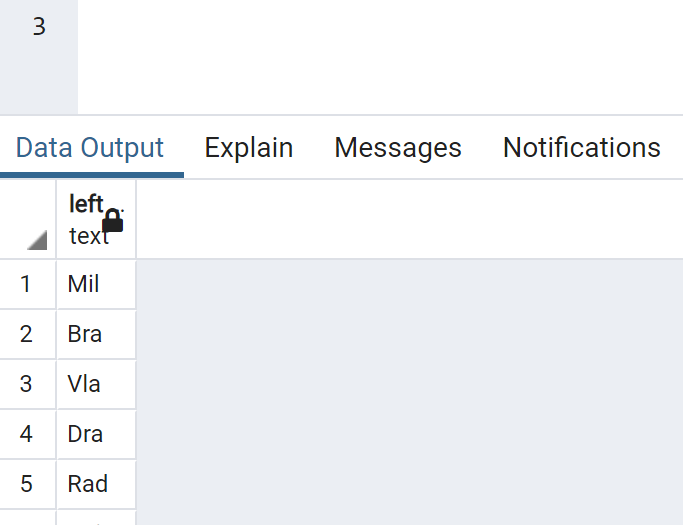The height and width of the screenshot is (525, 683).
Task: Select row number 2 header
Action: point(28,334)
